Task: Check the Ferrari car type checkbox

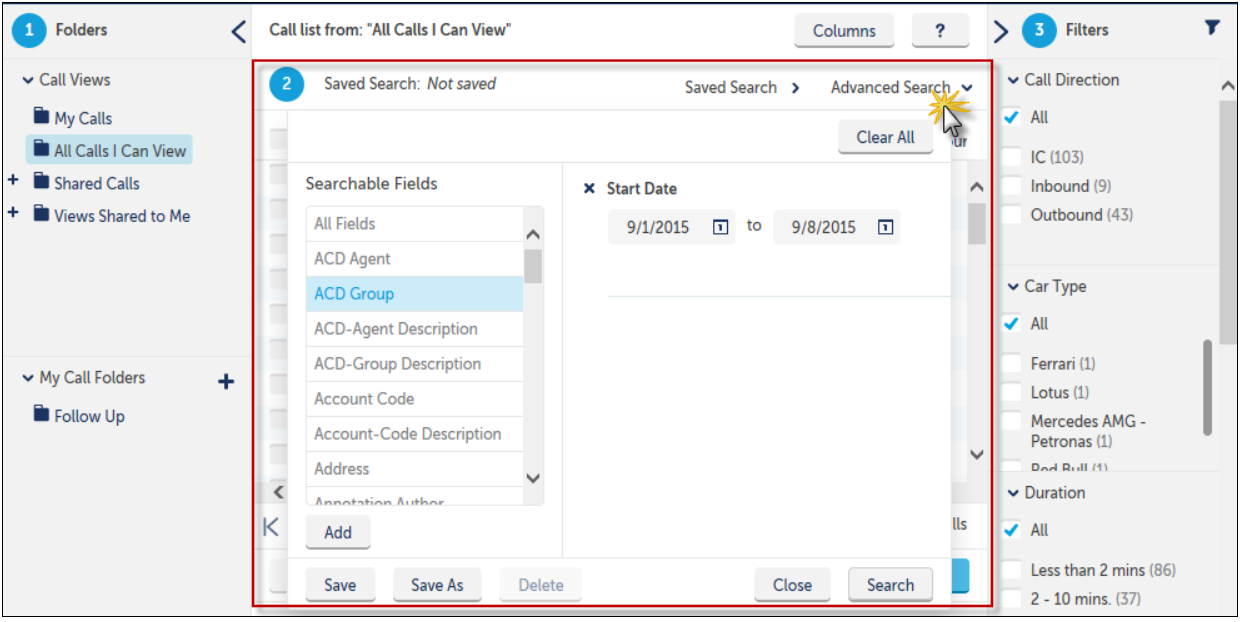Action: (1012, 363)
